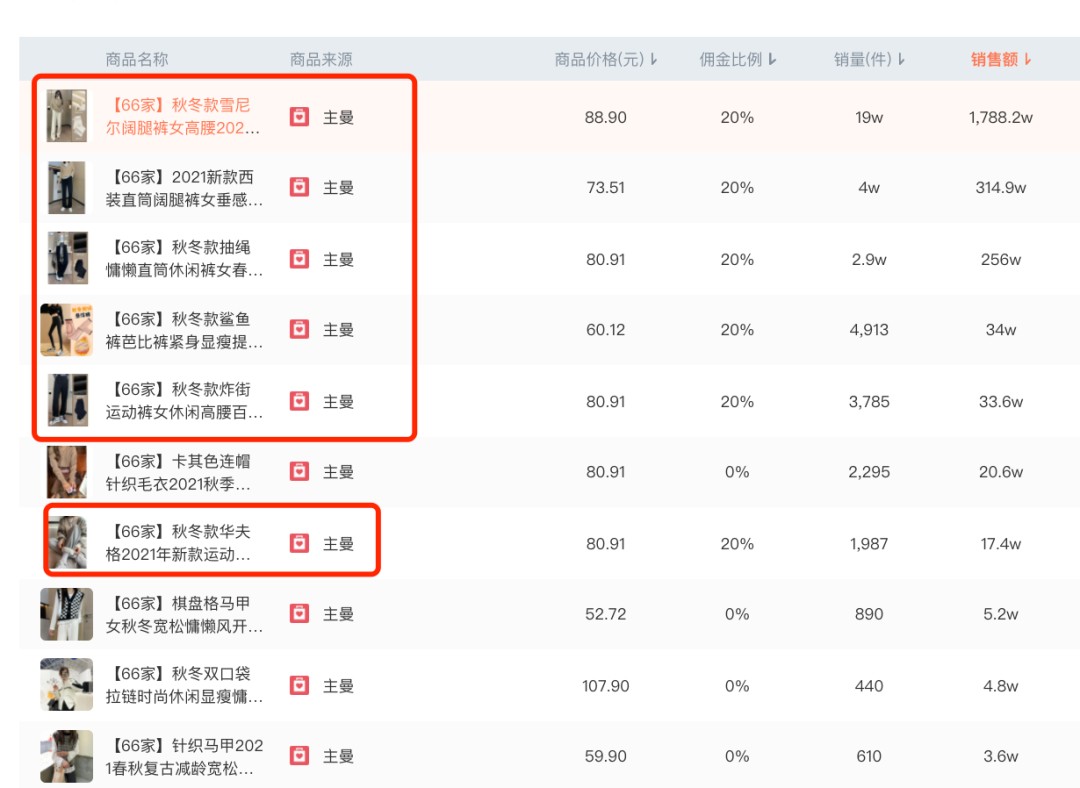Select price value 107.90
The image size is (1080, 788).
tap(605, 686)
